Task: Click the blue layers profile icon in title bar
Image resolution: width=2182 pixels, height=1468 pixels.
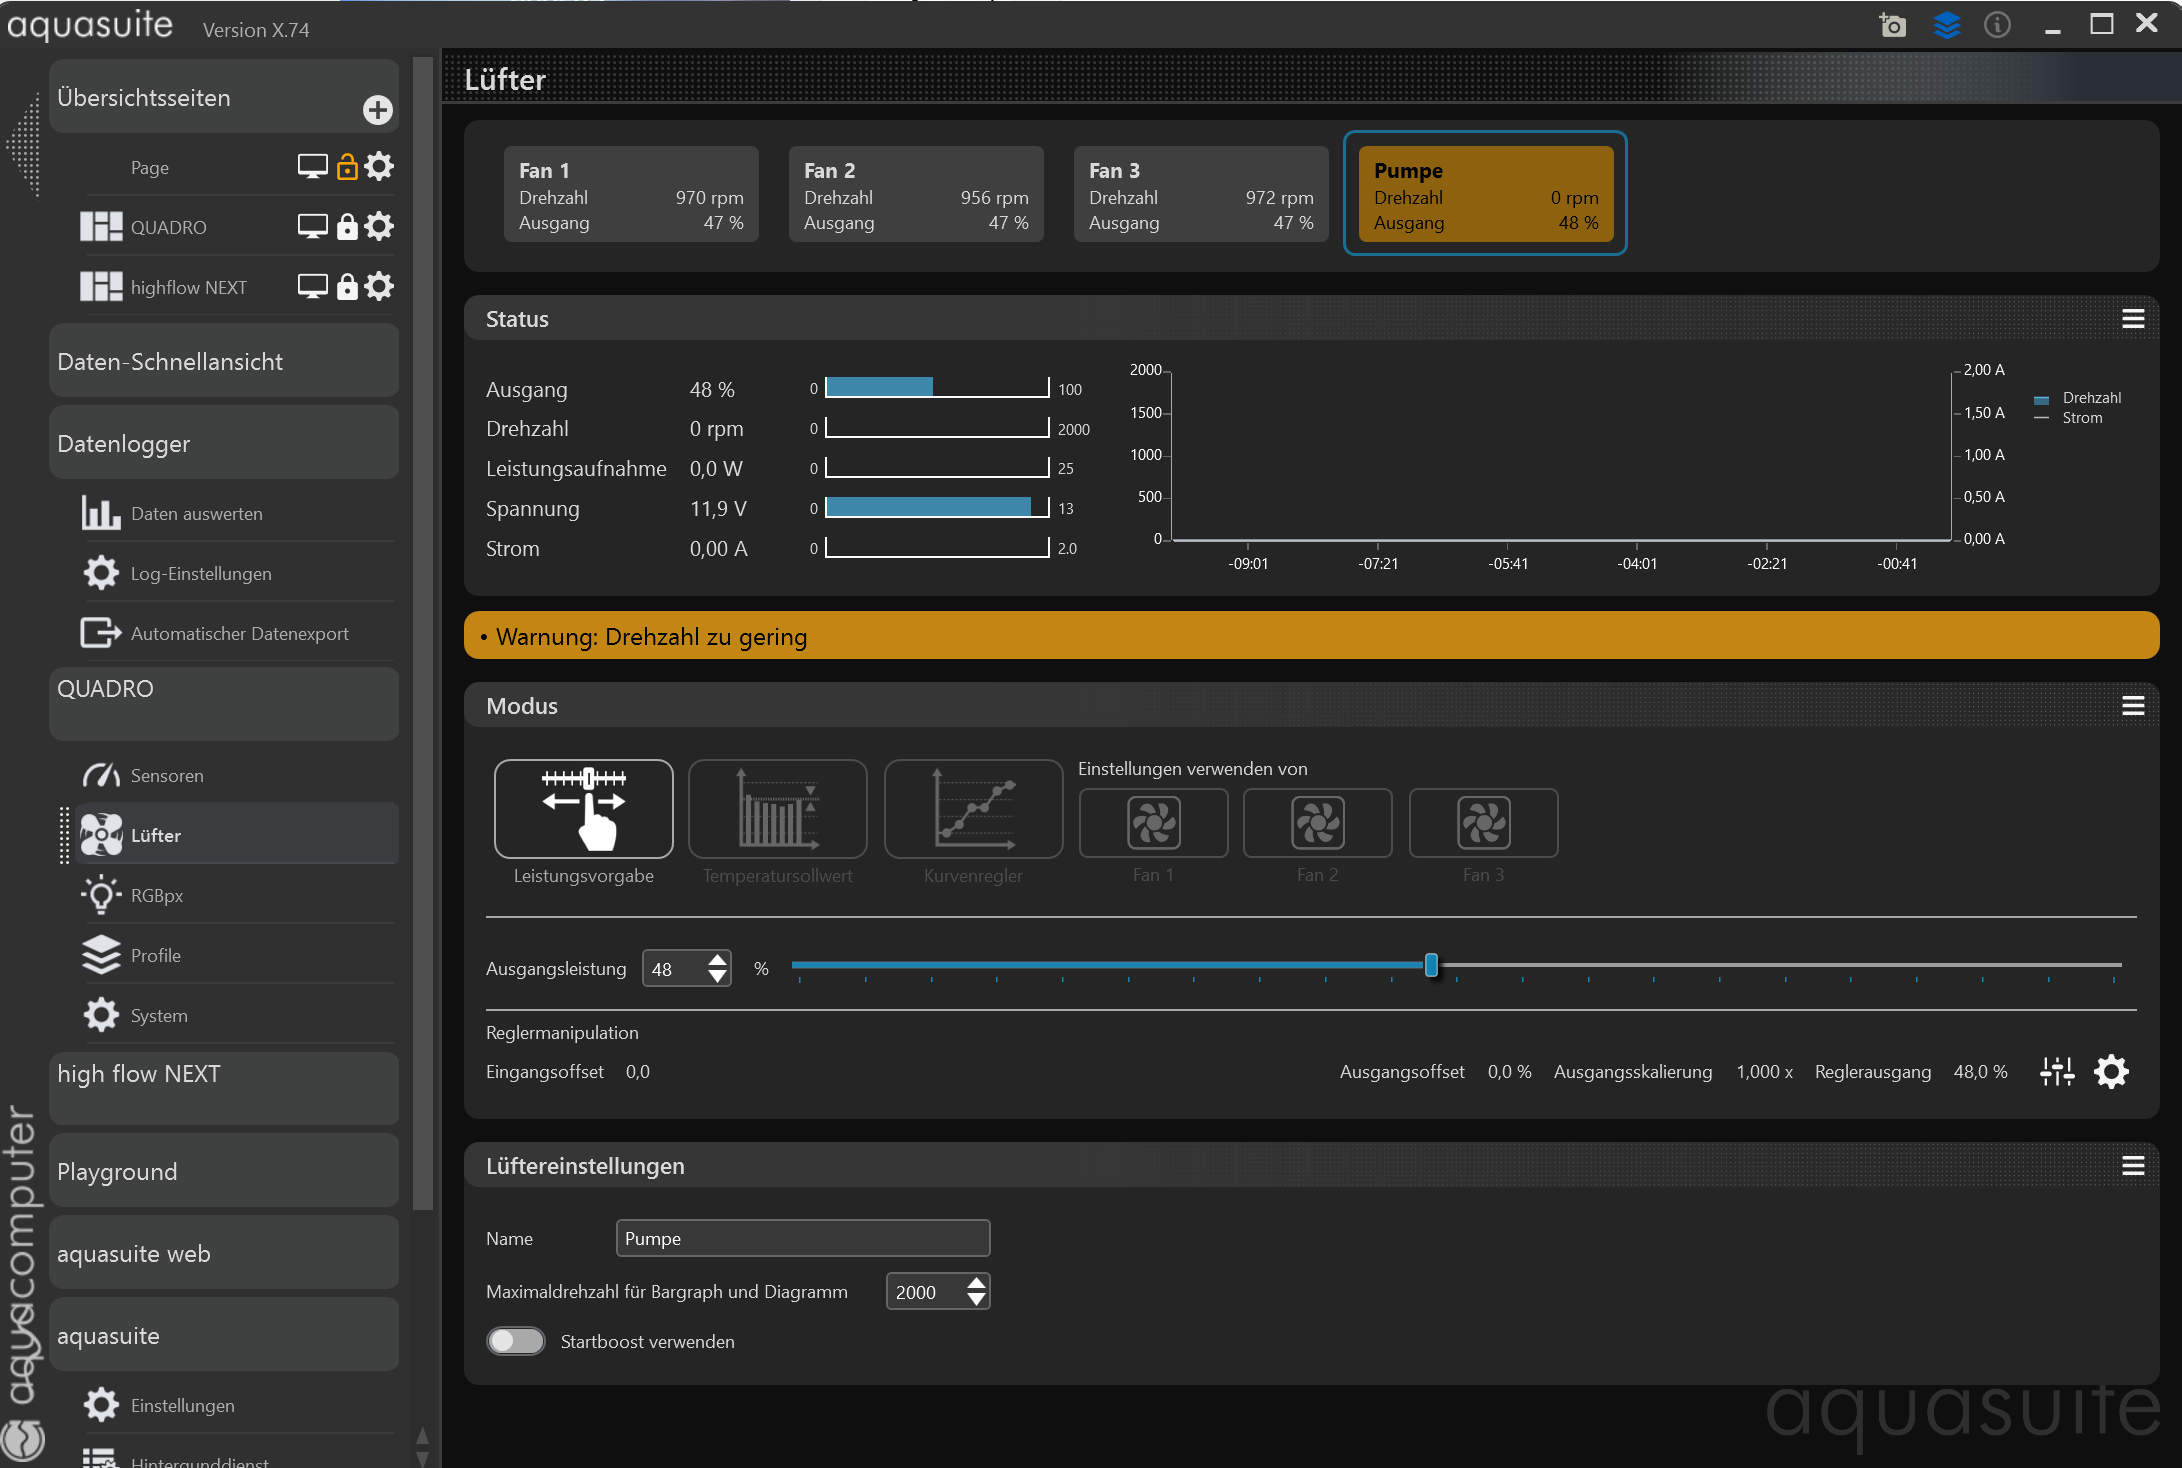Action: tap(1946, 25)
